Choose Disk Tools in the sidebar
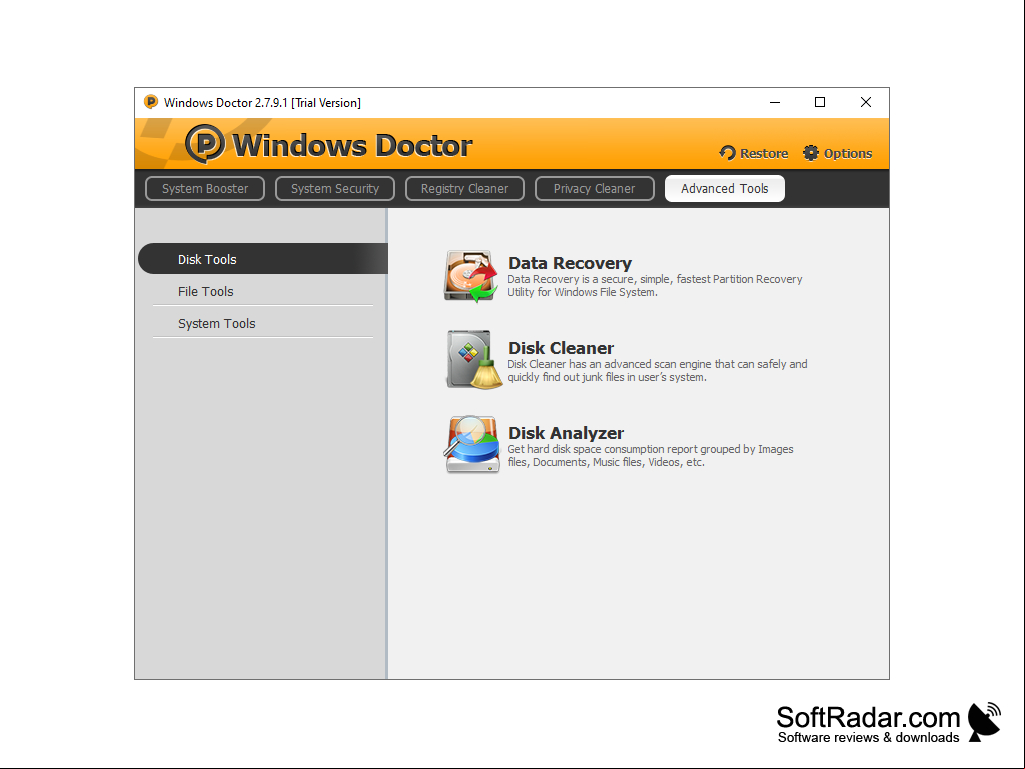The image size is (1025, 769). tap(263, 259)
